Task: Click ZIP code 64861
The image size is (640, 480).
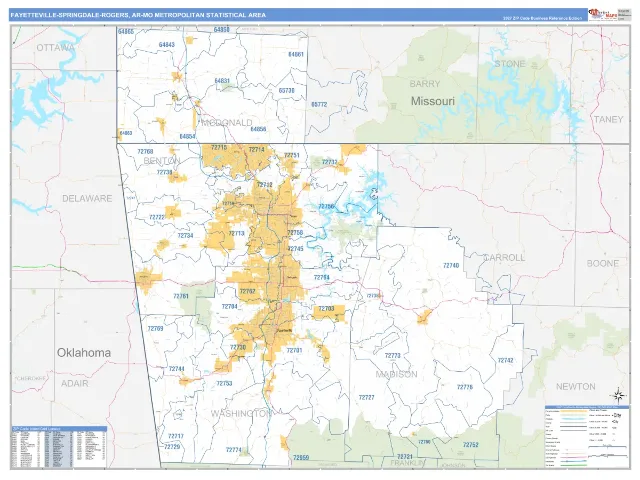Action: (296, 54)
